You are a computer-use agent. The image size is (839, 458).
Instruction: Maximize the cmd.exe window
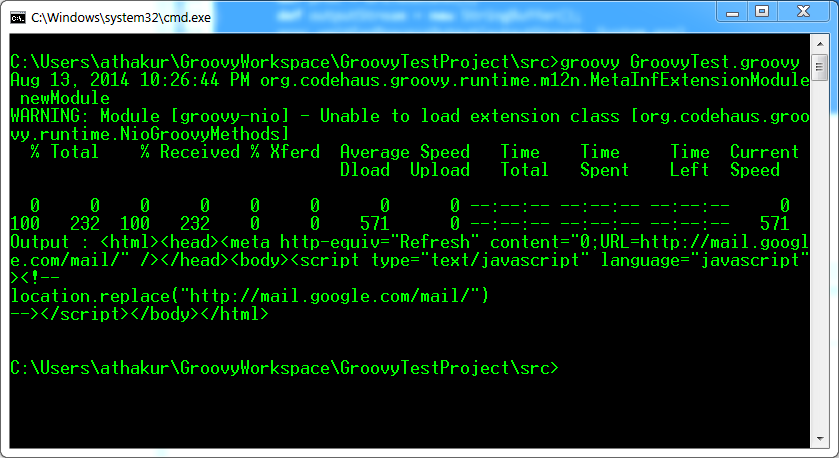click(x=762, y=12)
